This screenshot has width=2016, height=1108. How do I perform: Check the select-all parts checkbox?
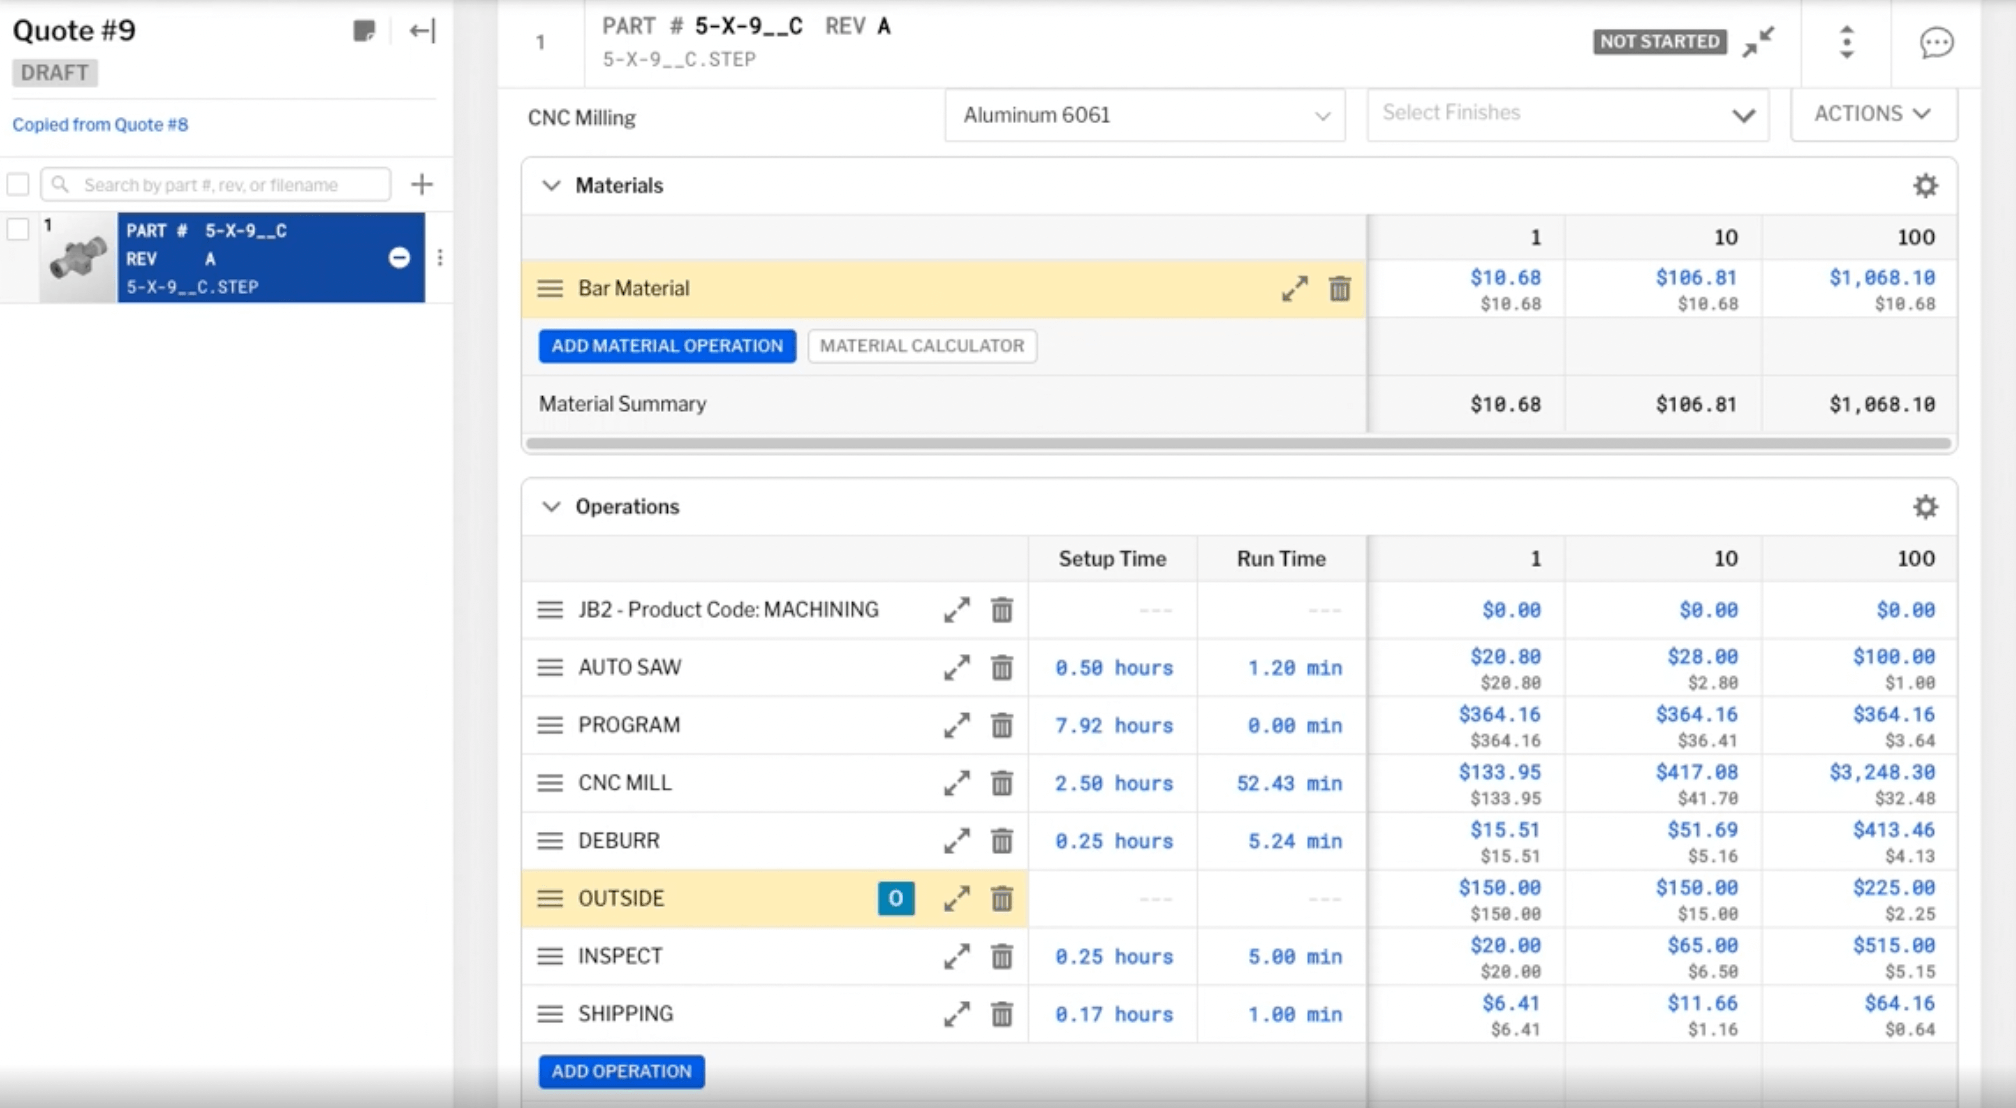(18, 184)
